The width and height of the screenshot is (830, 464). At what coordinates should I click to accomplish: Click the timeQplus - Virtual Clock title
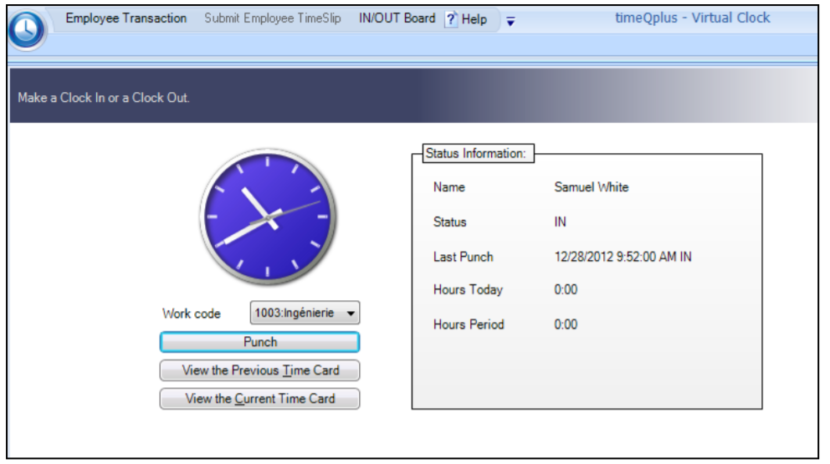692,18
